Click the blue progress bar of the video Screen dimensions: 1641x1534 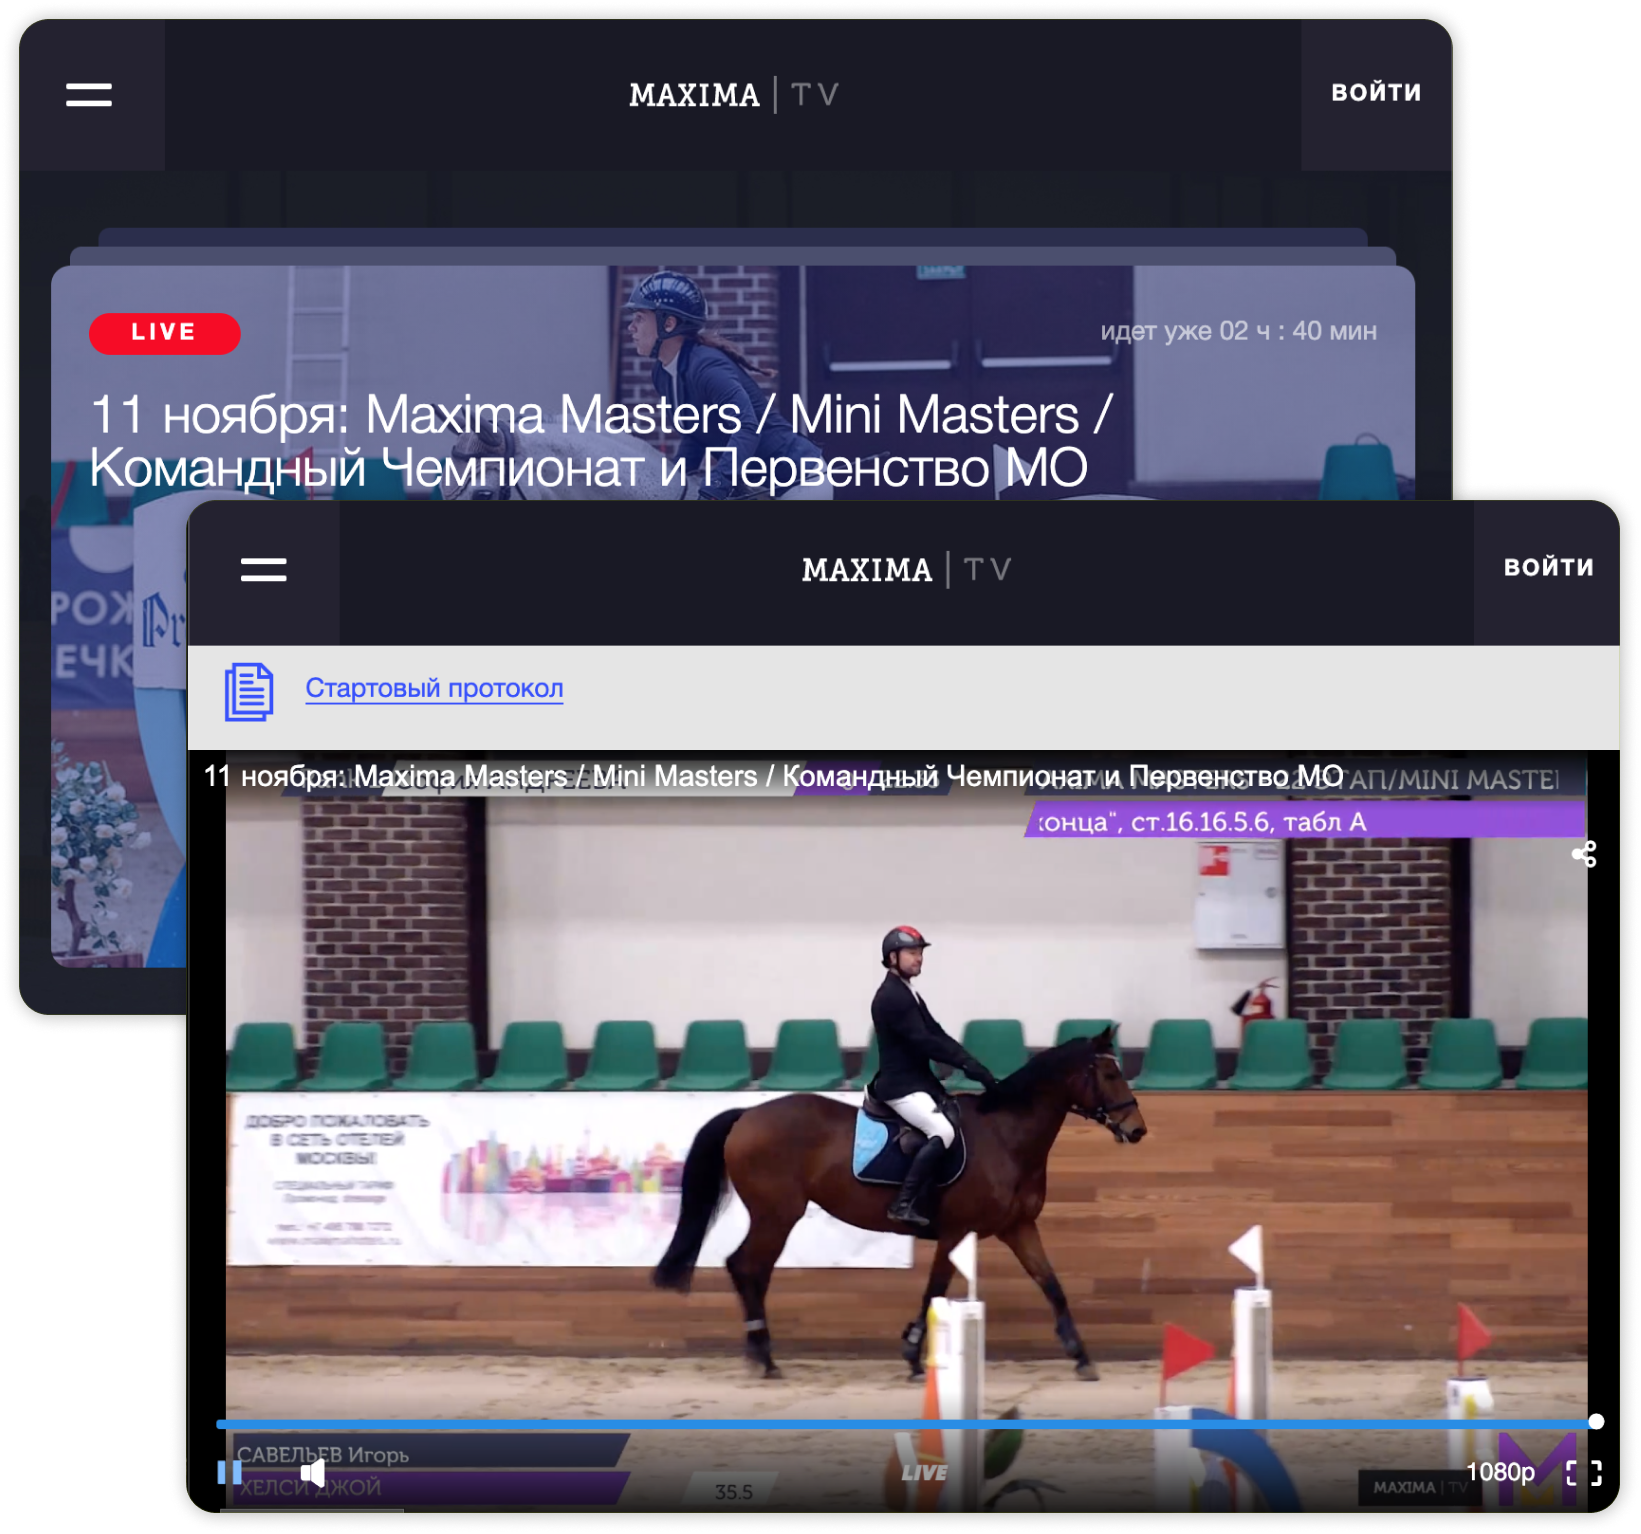tap(900, 1419)
